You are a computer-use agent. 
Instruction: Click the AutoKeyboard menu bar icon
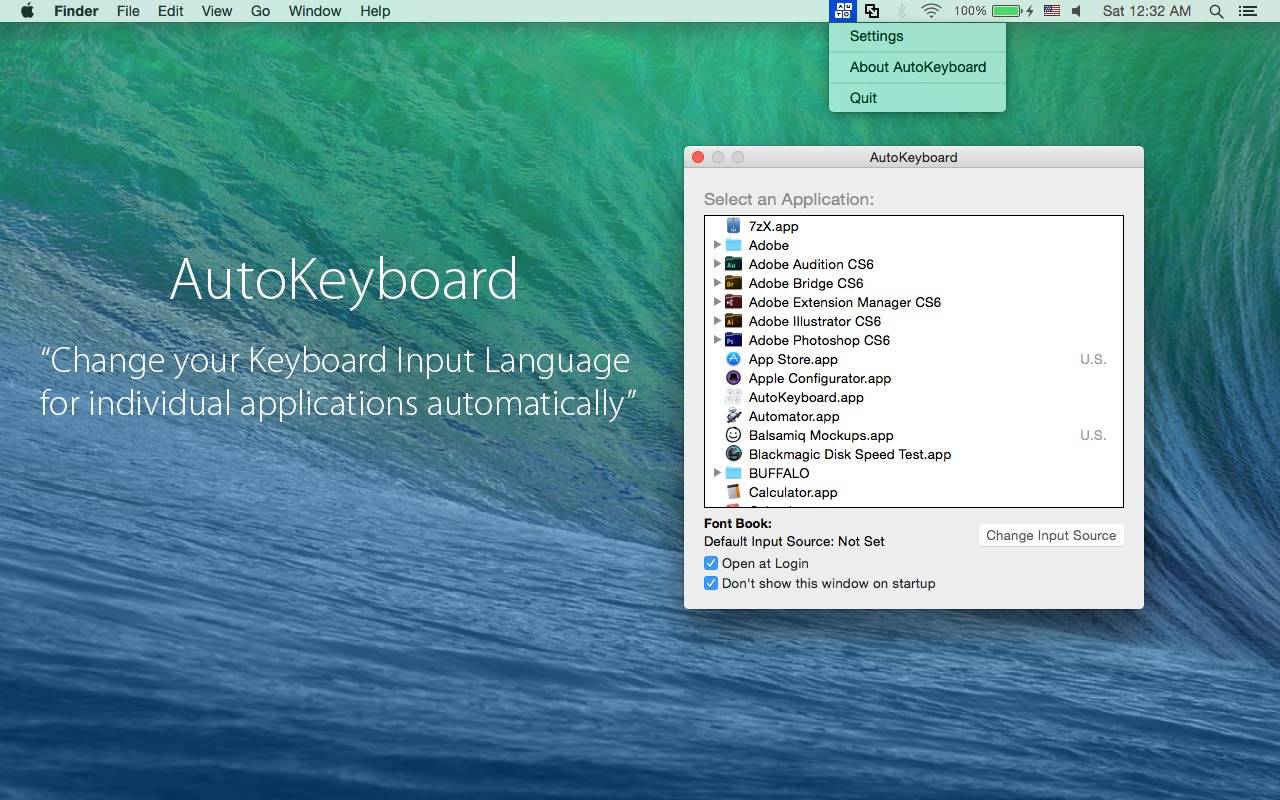pyautogui.click(x=844, y=11)
